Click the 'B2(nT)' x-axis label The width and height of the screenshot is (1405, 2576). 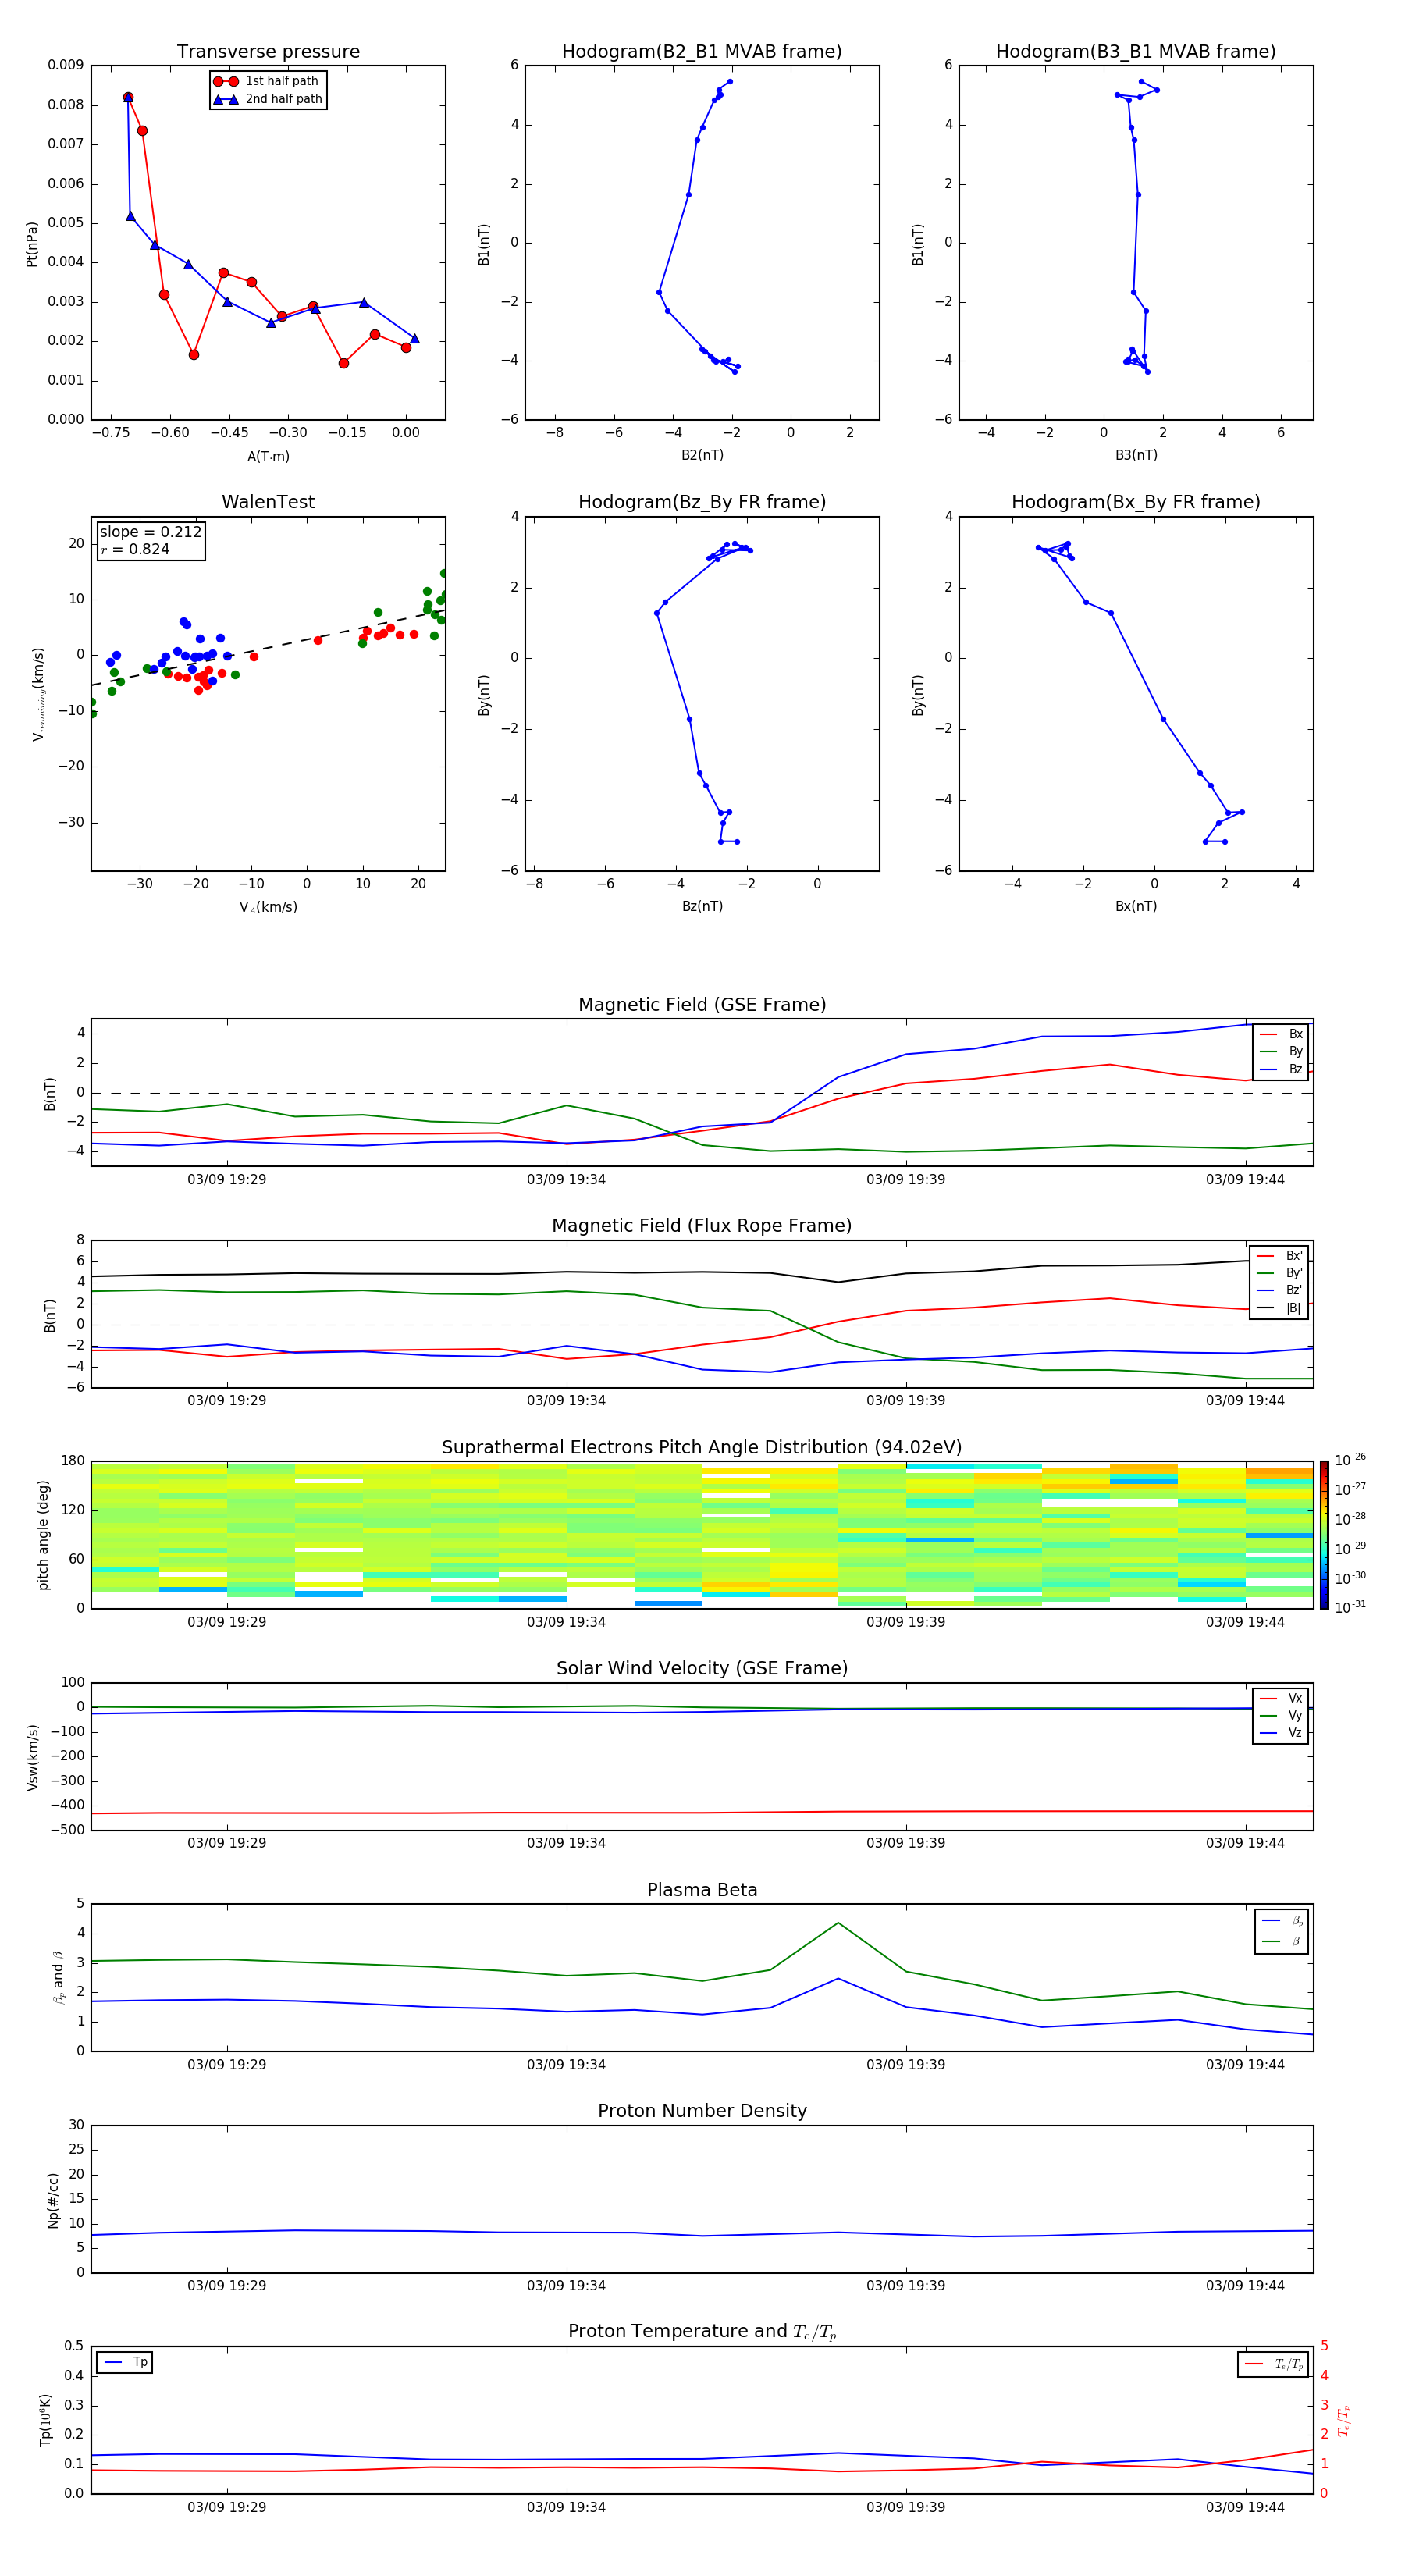point(702,455)
